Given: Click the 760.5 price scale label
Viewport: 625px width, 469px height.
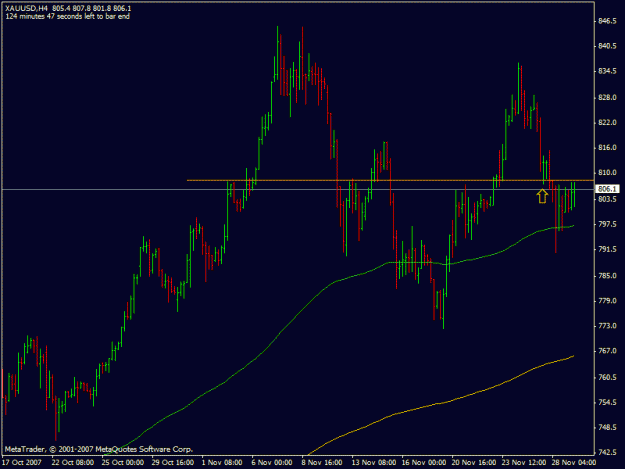Looking at the screenshot, I should point(607,377).
